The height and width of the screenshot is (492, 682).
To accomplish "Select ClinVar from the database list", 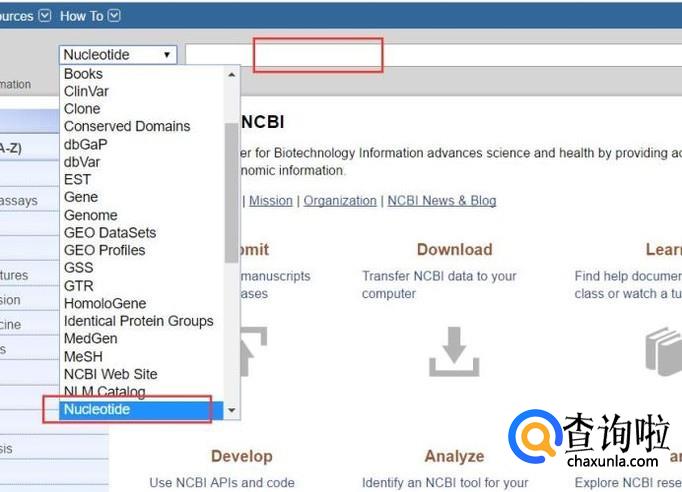I will click(141, 91).
